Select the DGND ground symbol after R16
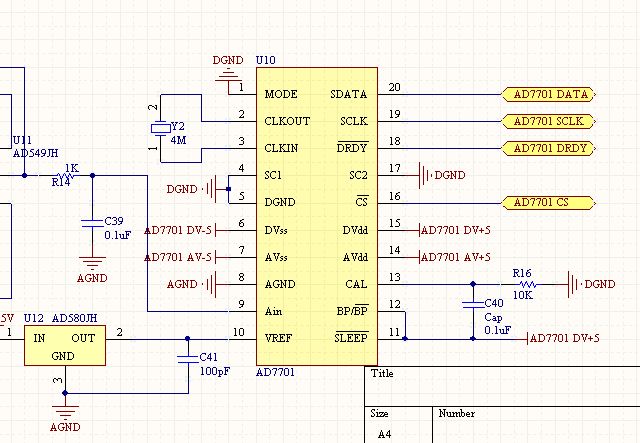Screen dimensions: 640x443 click(575, 284)
